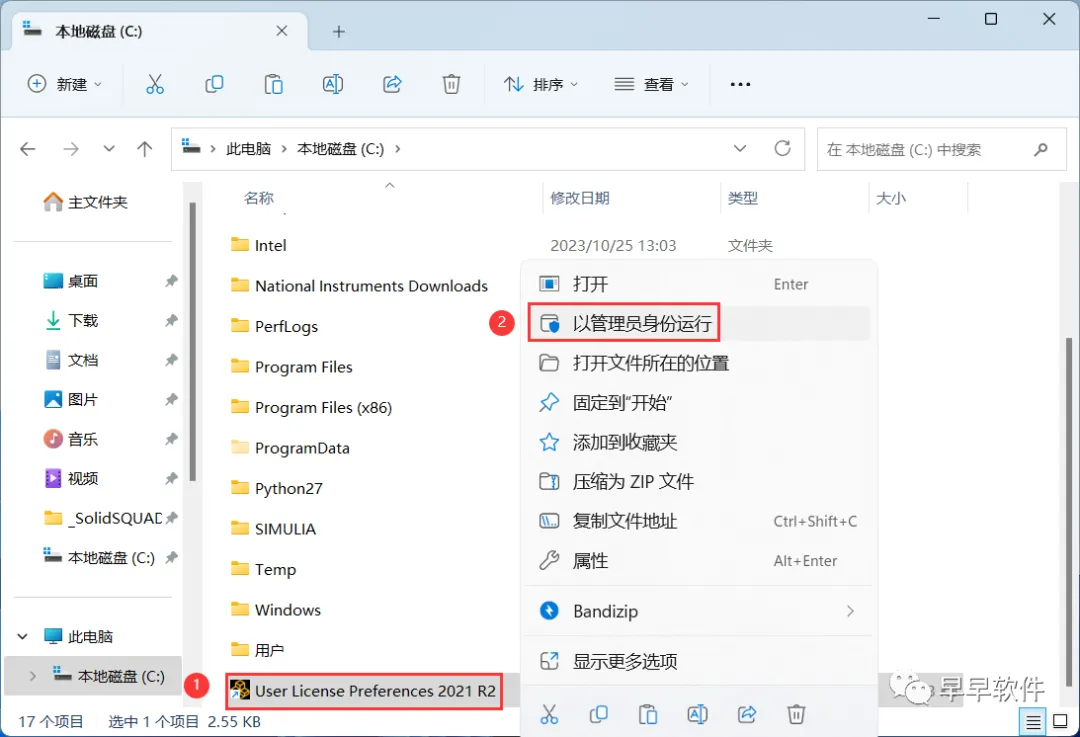Click the Delete trash icon in the top toolbar
Image resolution: width=1080 pixels, height=737 pixels.
451,84
